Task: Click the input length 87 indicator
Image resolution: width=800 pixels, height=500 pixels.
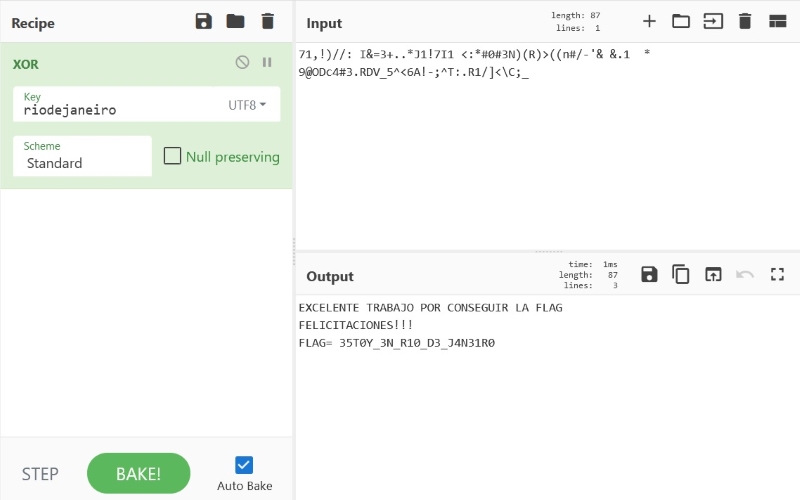Action: [576, 15]
